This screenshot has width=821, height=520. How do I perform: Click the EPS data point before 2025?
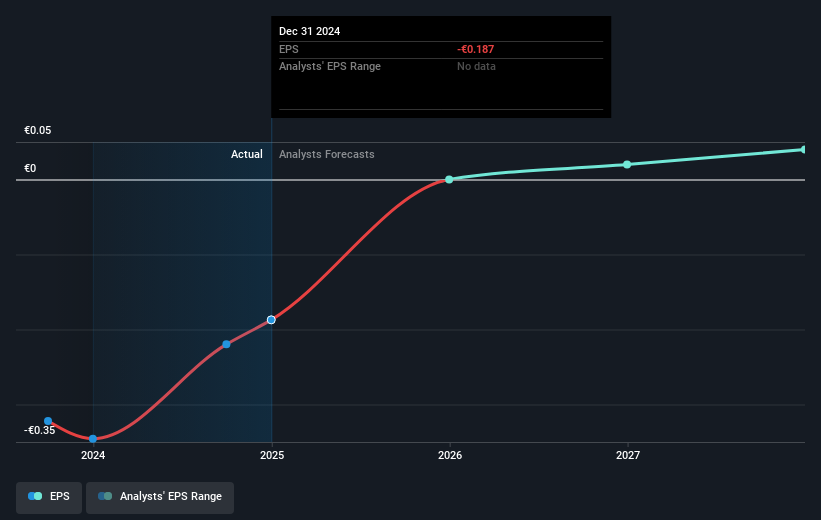(226, 344)
